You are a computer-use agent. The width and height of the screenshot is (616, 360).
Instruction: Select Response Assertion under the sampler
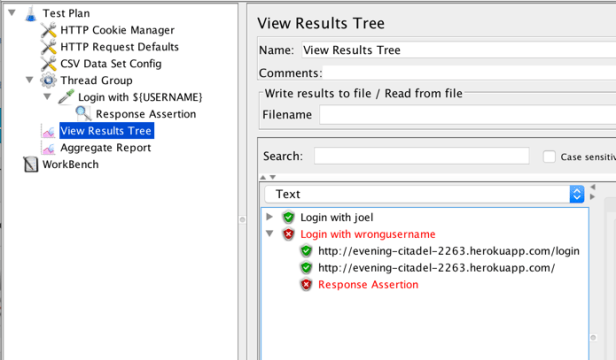[x=146, y=114]
